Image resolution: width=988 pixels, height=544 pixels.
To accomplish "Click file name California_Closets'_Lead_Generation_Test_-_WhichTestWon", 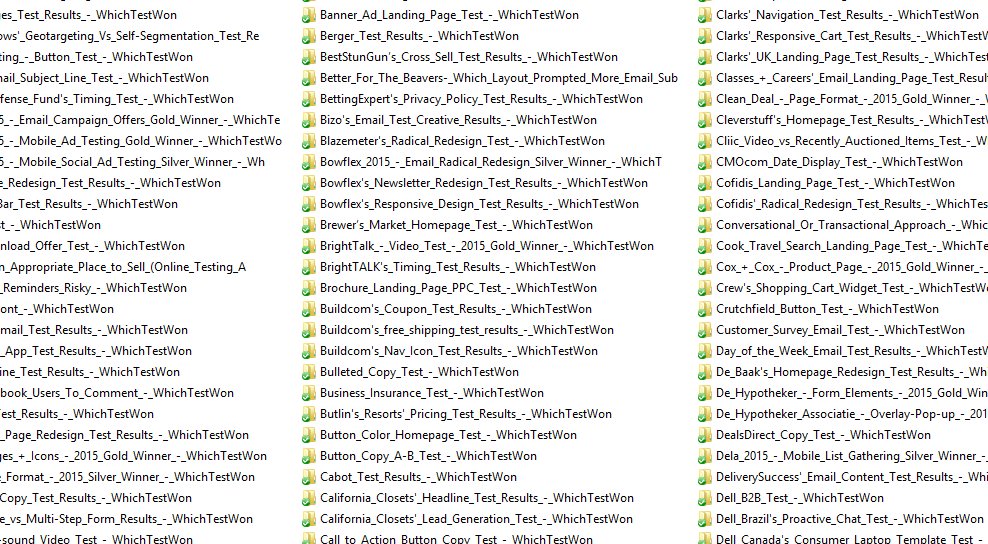I will [476, 519].
